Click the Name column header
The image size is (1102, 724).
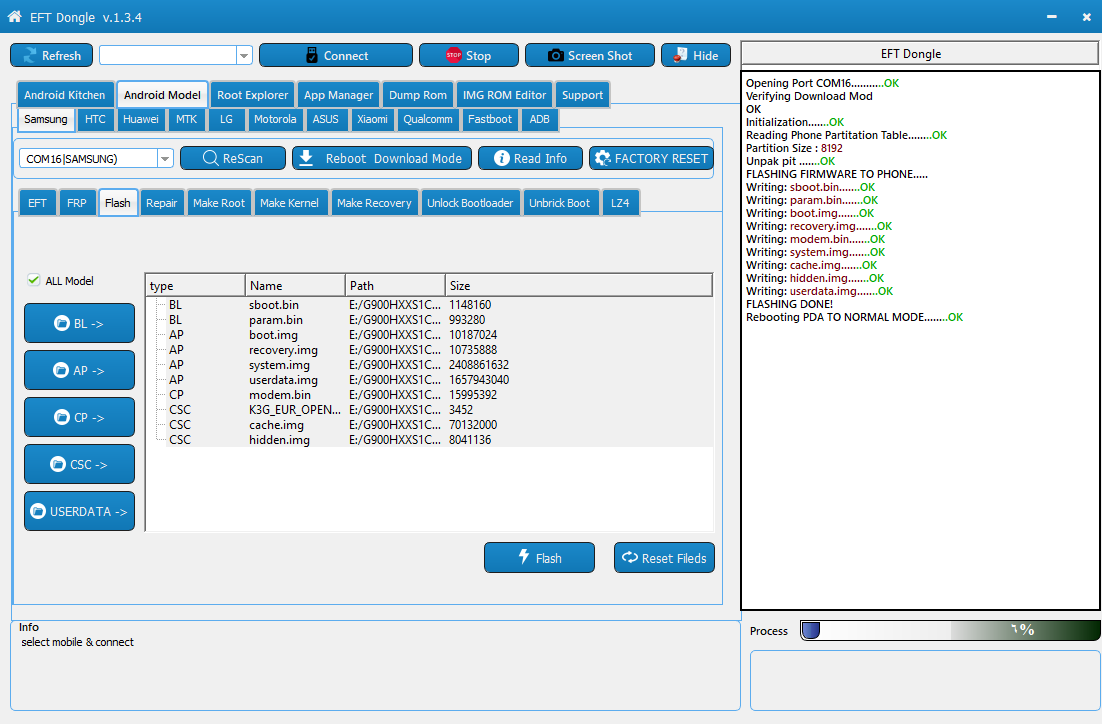295,285
